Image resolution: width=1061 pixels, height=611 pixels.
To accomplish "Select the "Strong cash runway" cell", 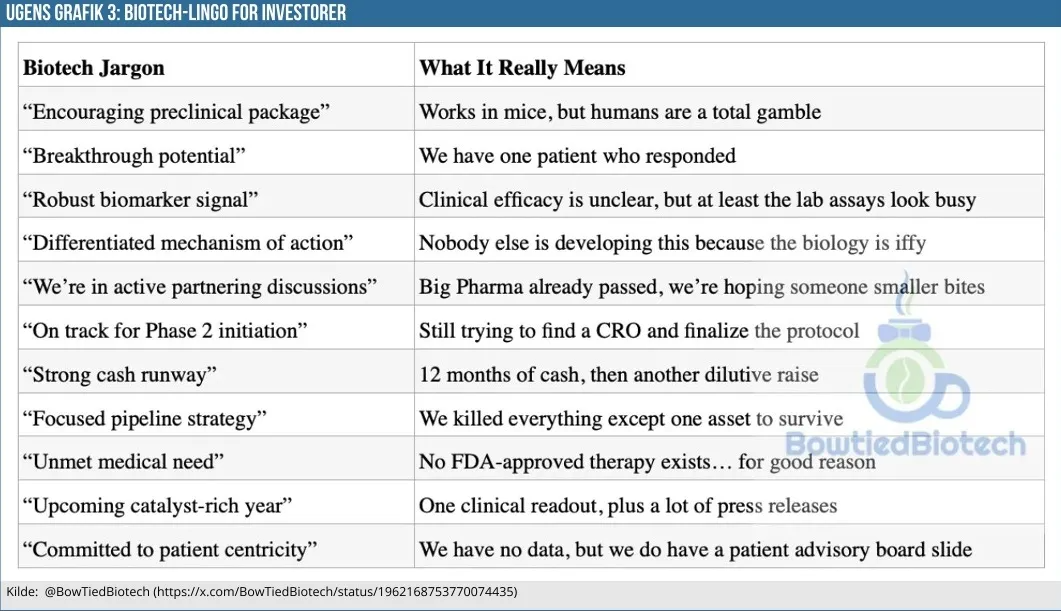I will coord(120,374).
